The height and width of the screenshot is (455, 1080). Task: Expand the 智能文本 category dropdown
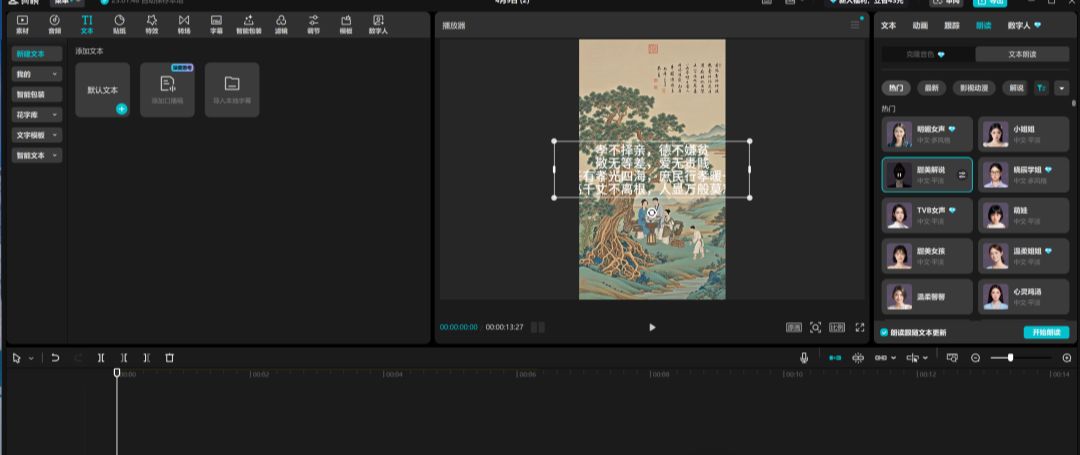coord(37,156)
